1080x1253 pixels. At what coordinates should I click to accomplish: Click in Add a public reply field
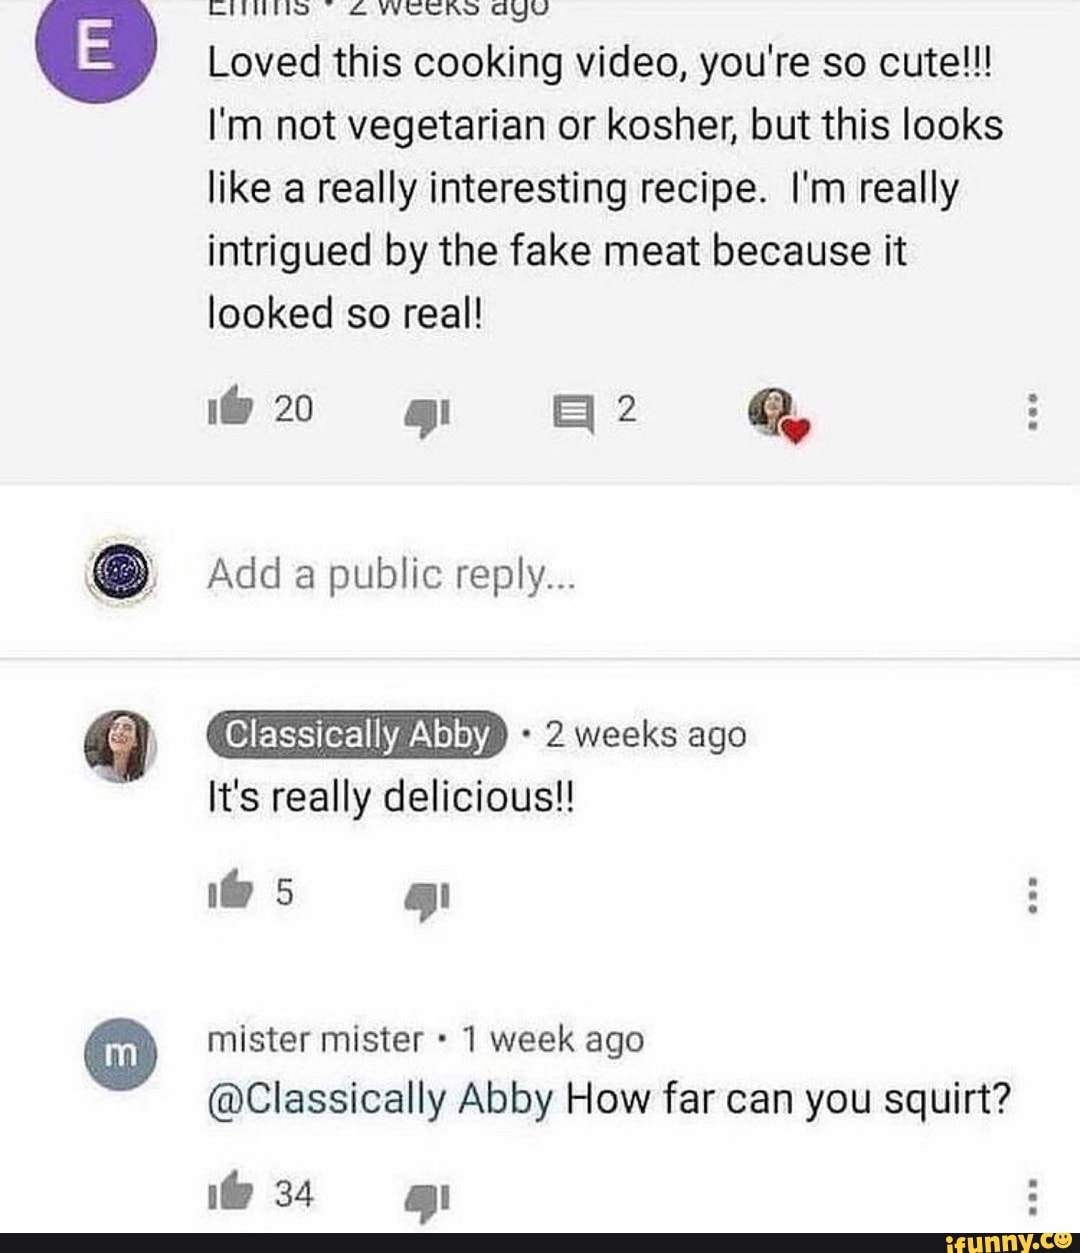[x=391, y=574]
